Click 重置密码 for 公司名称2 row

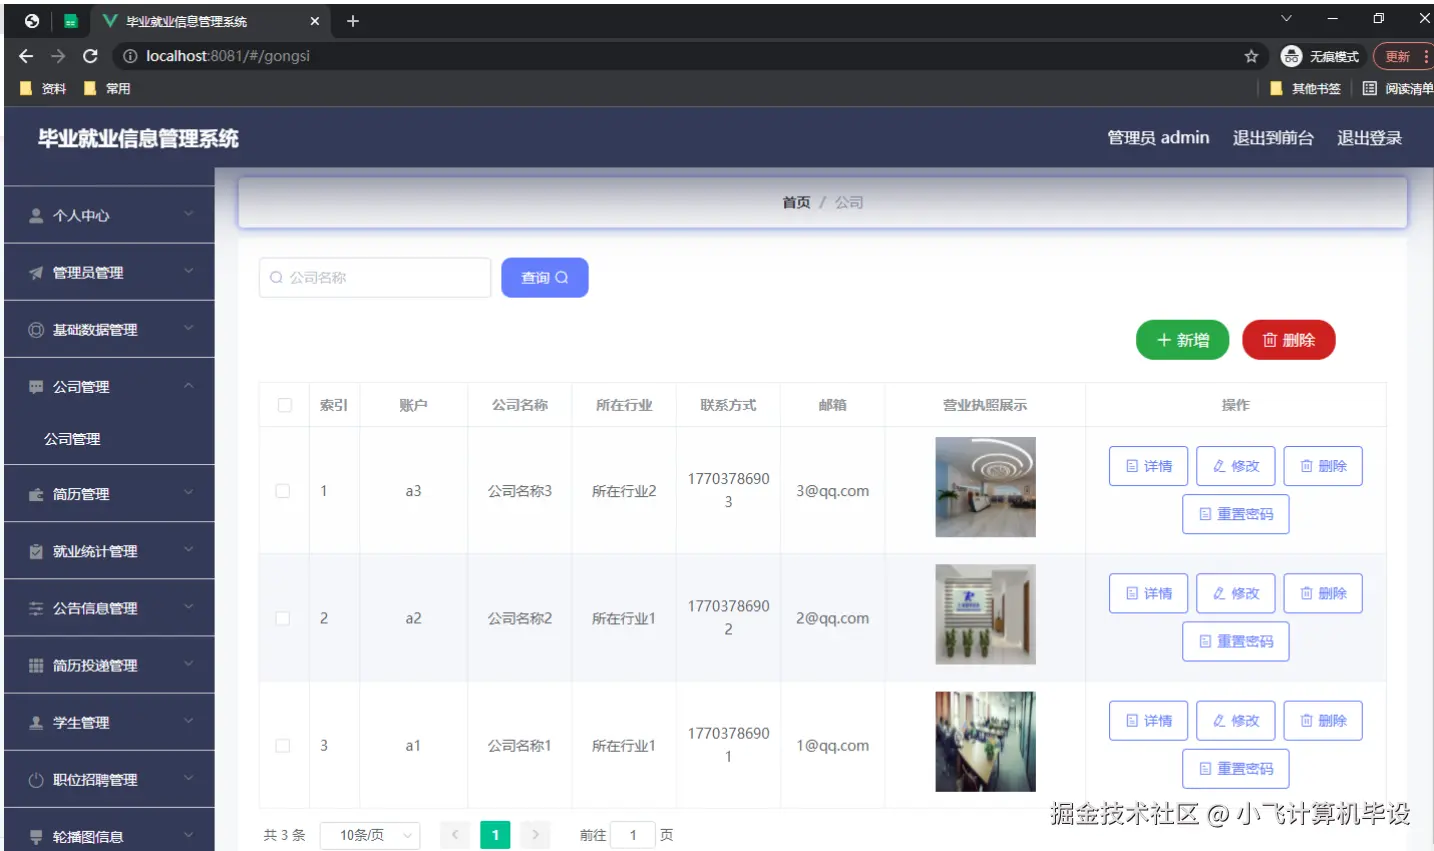(x=1236, y=641)
